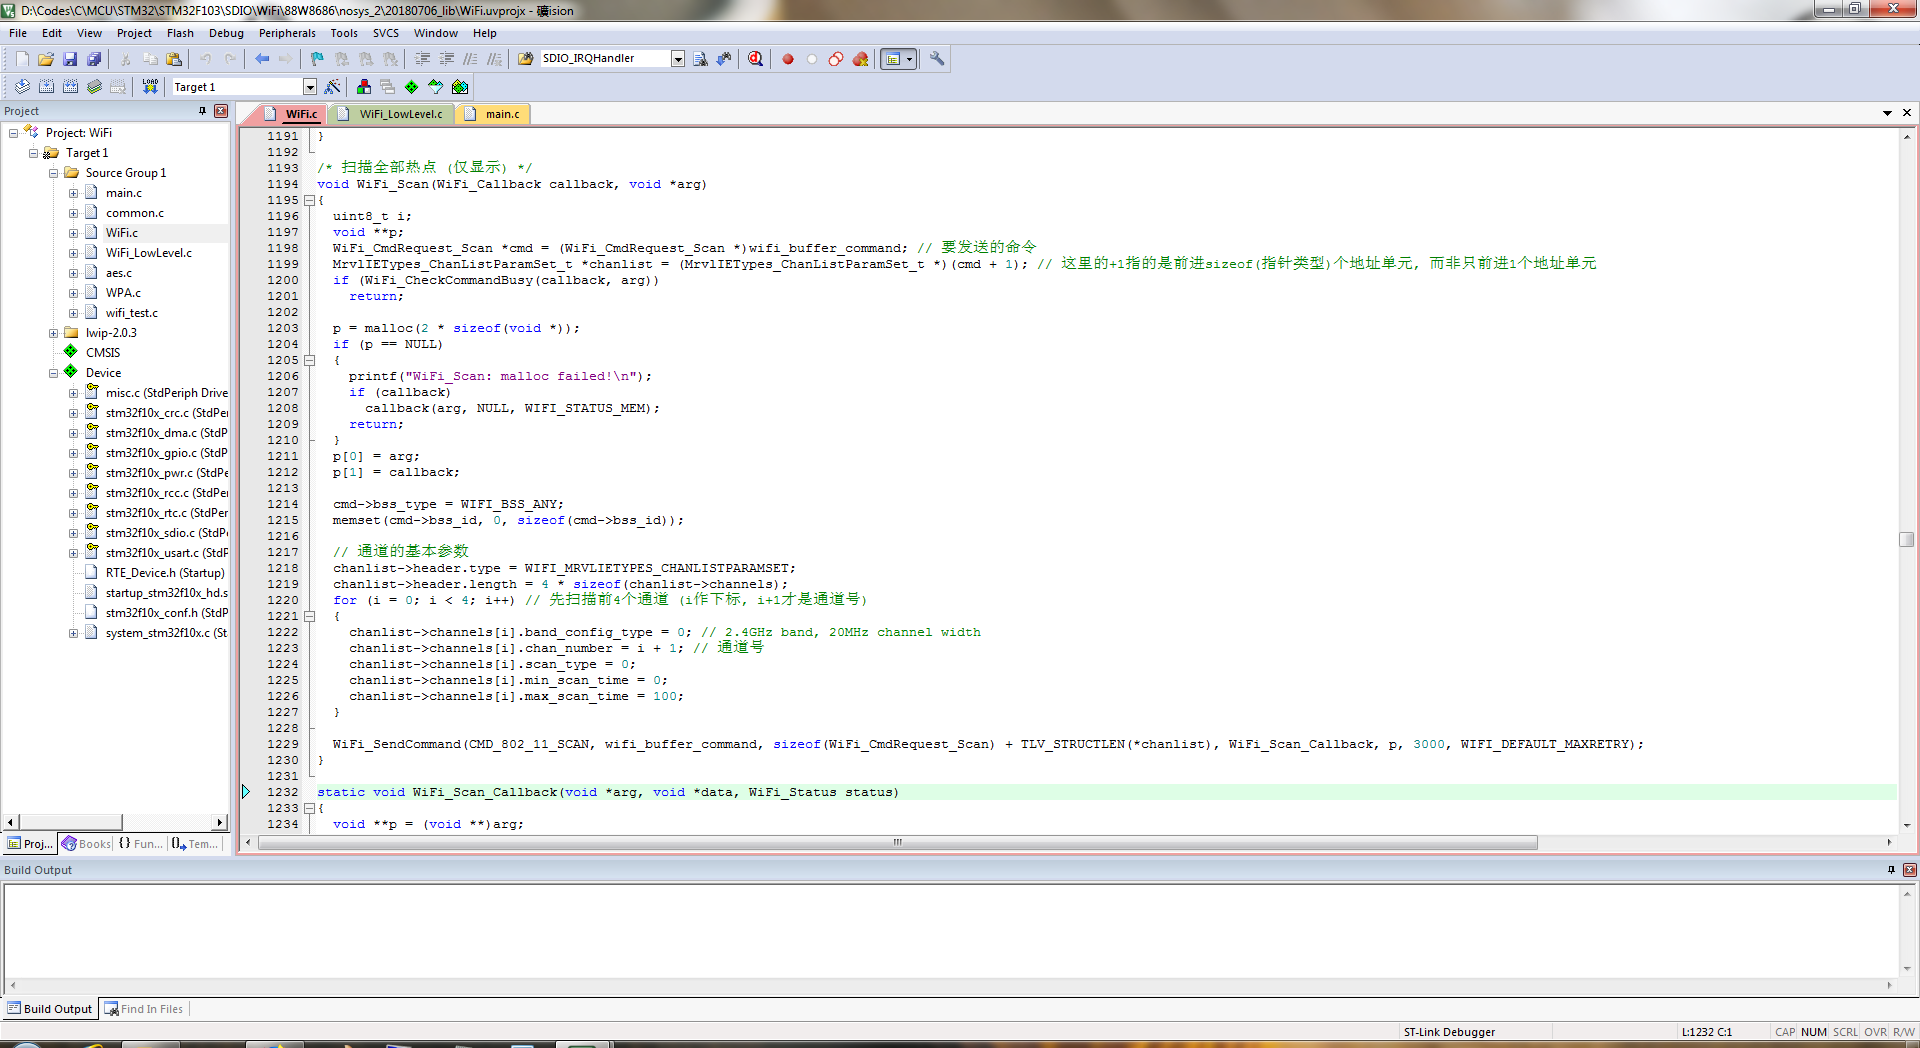Collapse the Device component node
This screenshot has width=1920, height=1048.
[54, 373]
